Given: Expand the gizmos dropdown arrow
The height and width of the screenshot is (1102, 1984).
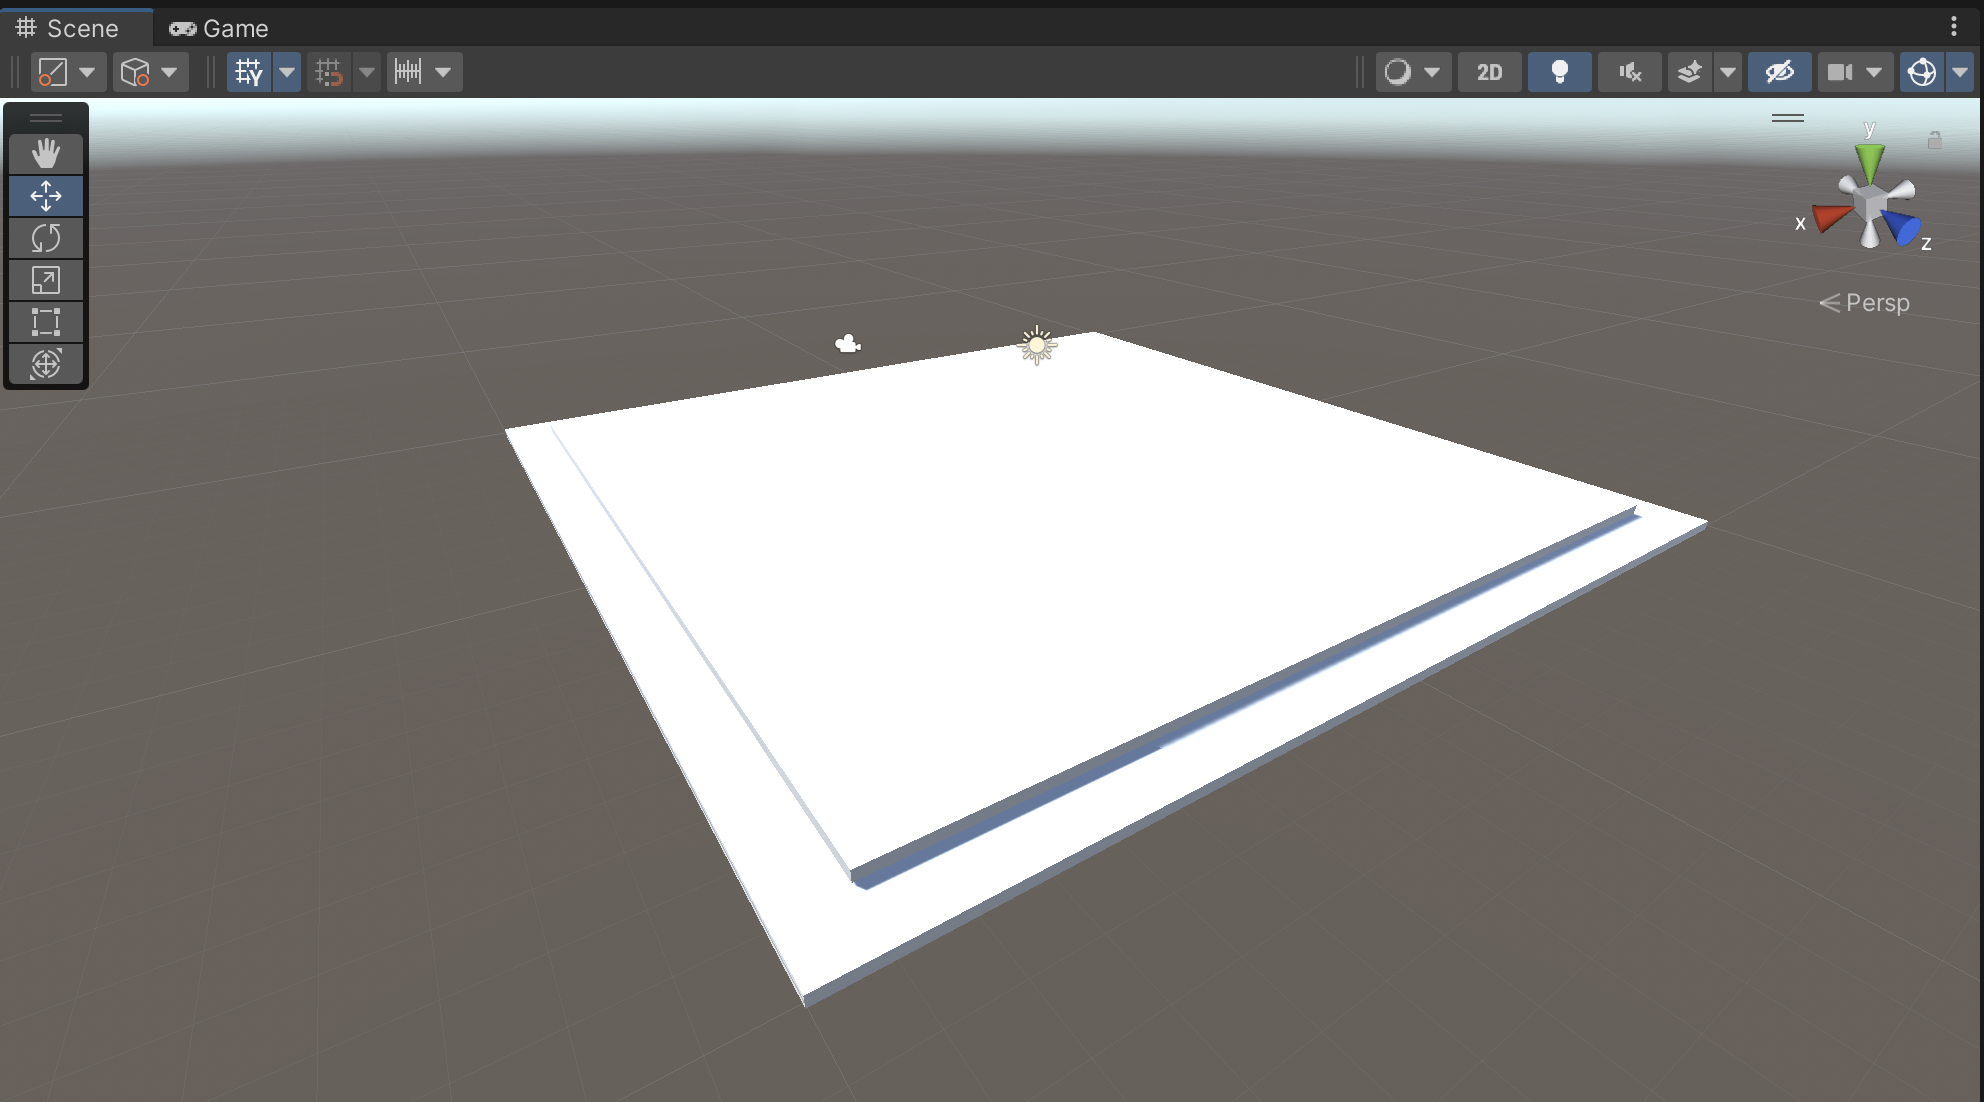Looking at the screenshot, I should (1960, 72).
